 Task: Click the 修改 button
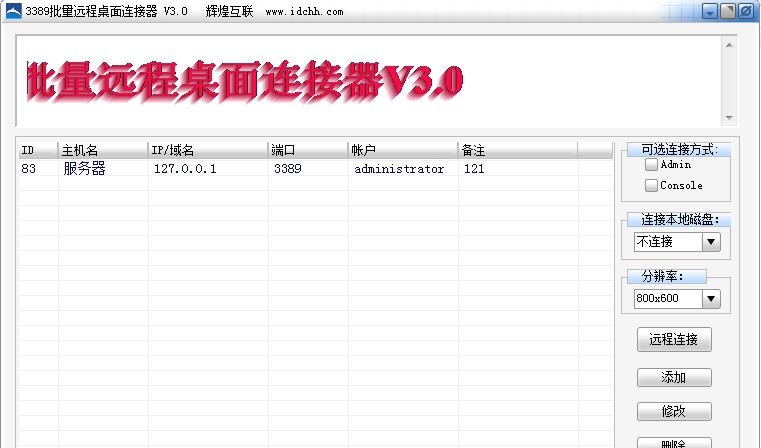pos(674,412)
